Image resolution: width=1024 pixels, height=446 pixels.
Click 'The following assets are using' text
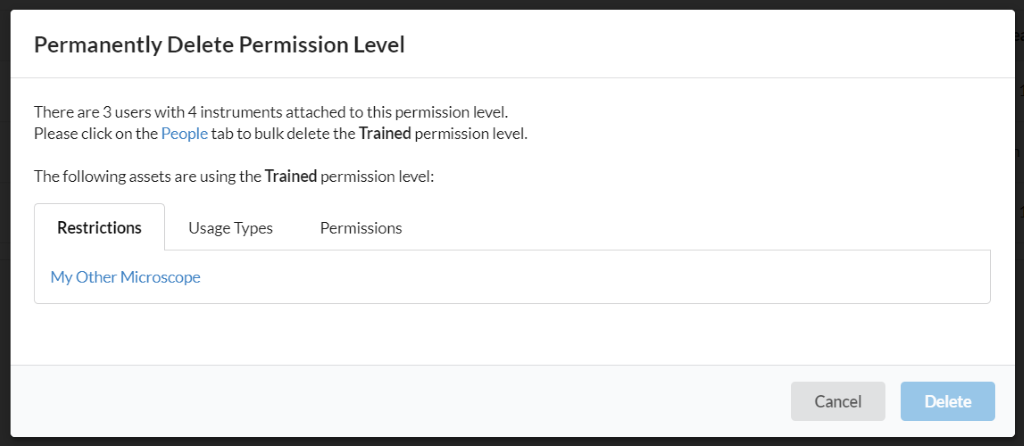click(148, 176)
